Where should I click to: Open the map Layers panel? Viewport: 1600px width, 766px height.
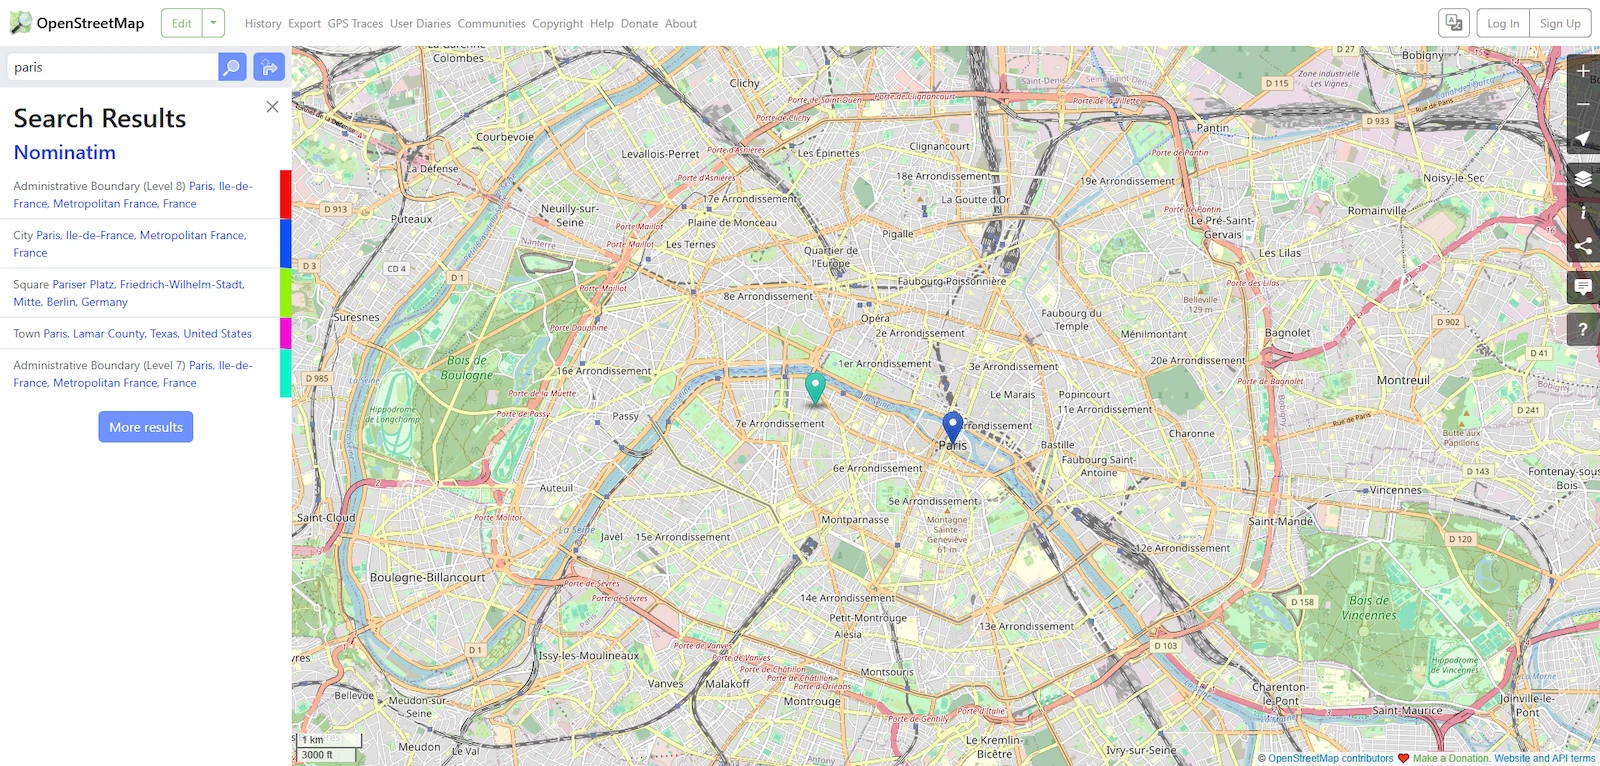point(1583,180)
